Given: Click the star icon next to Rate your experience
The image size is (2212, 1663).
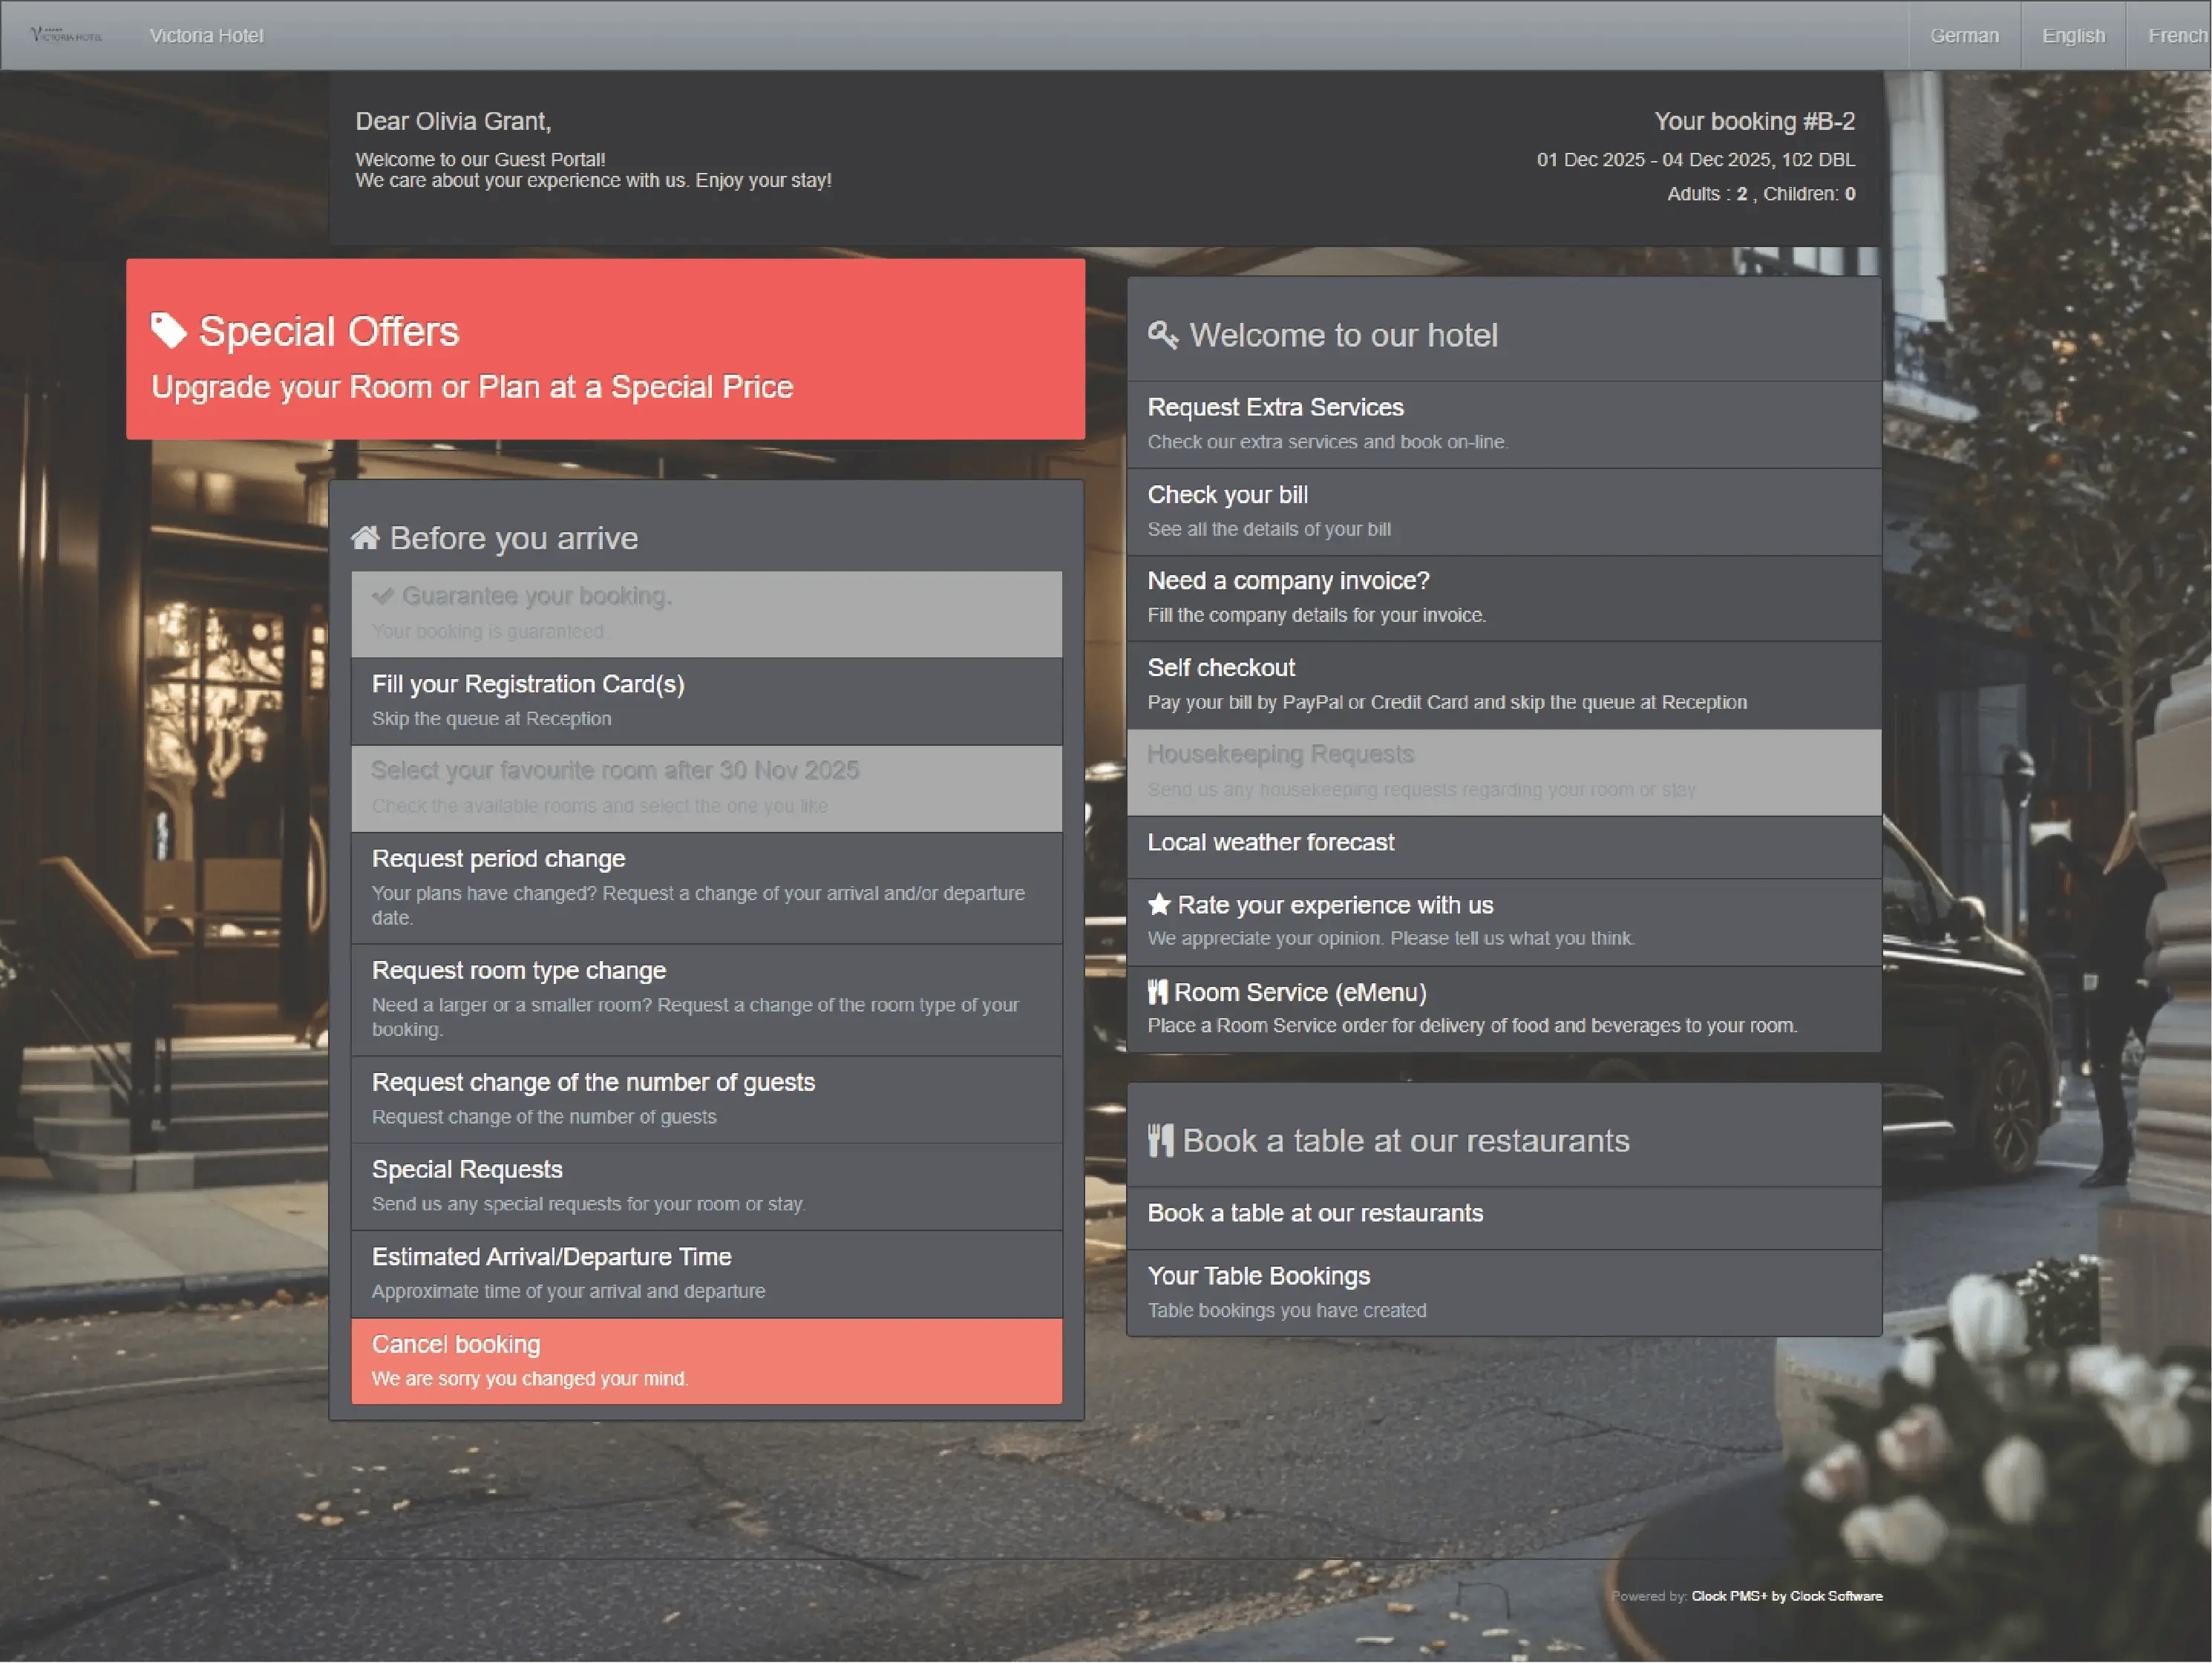Looking at the screenshot, I should pos(1160,904).
